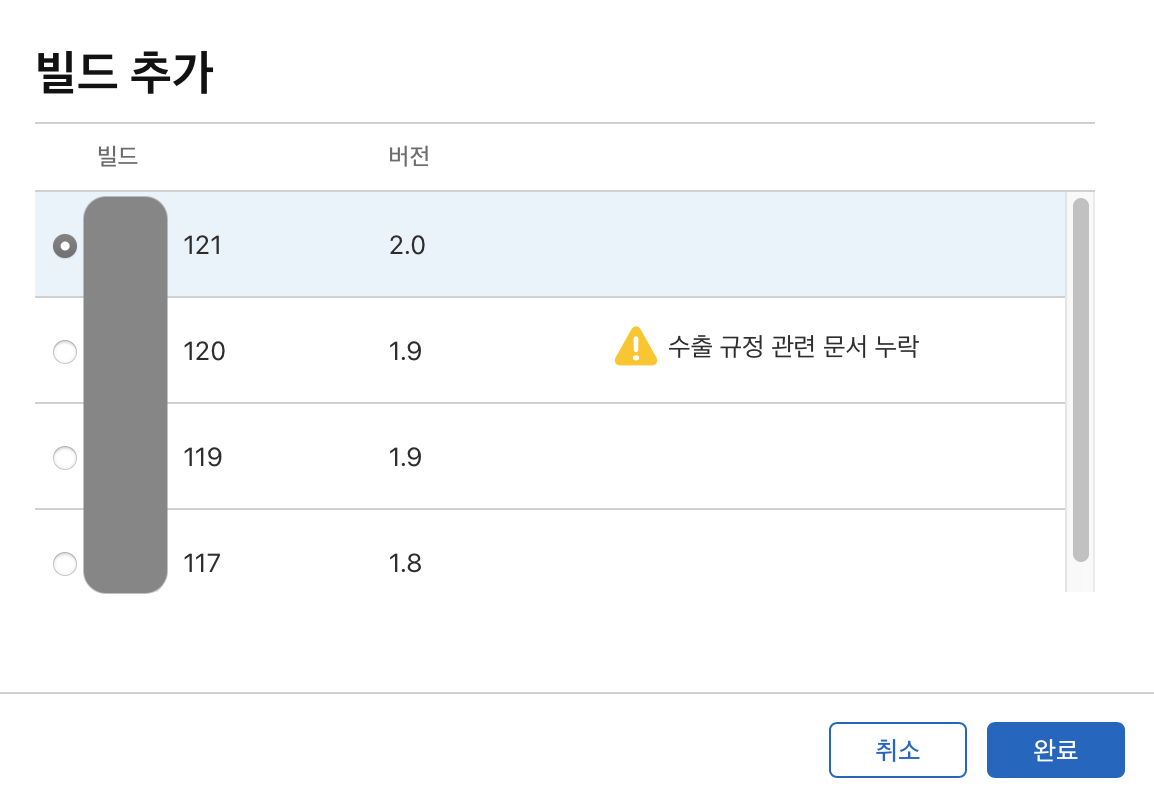Select the radio button for build 121
Screen dimensions: 1154x798
(65, 246)
